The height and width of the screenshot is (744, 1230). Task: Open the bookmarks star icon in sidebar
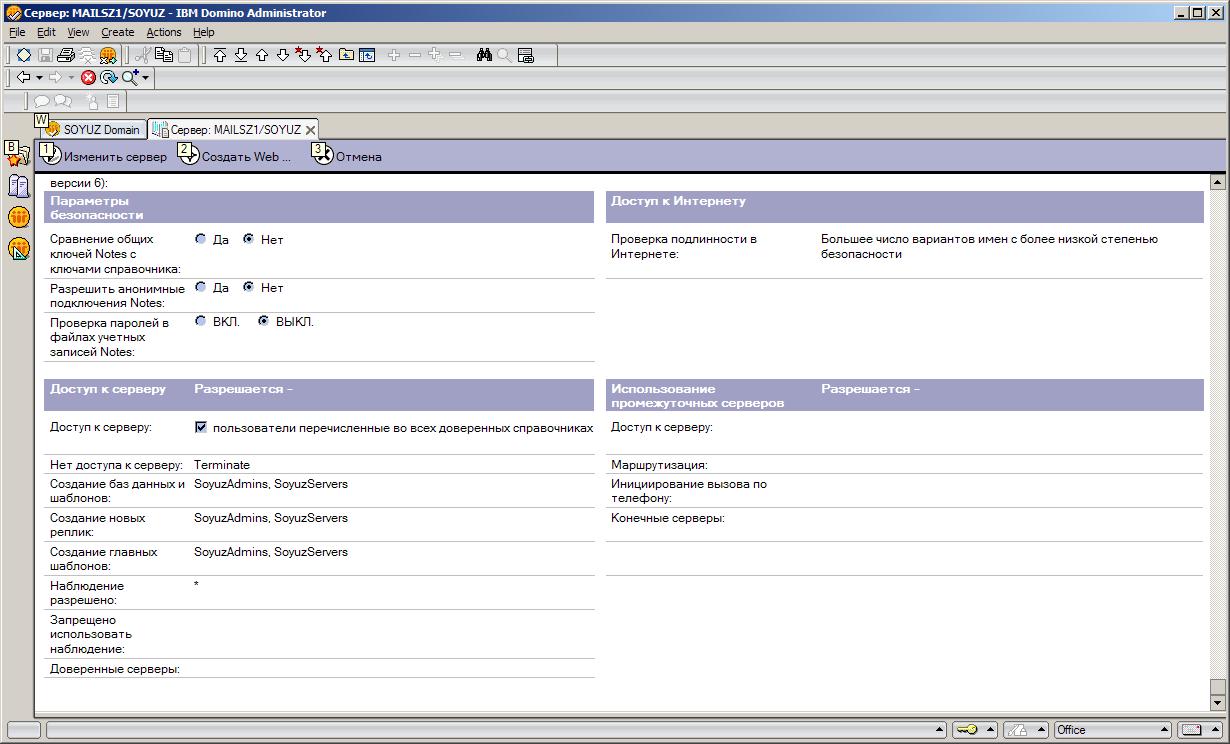coord(18,155)
